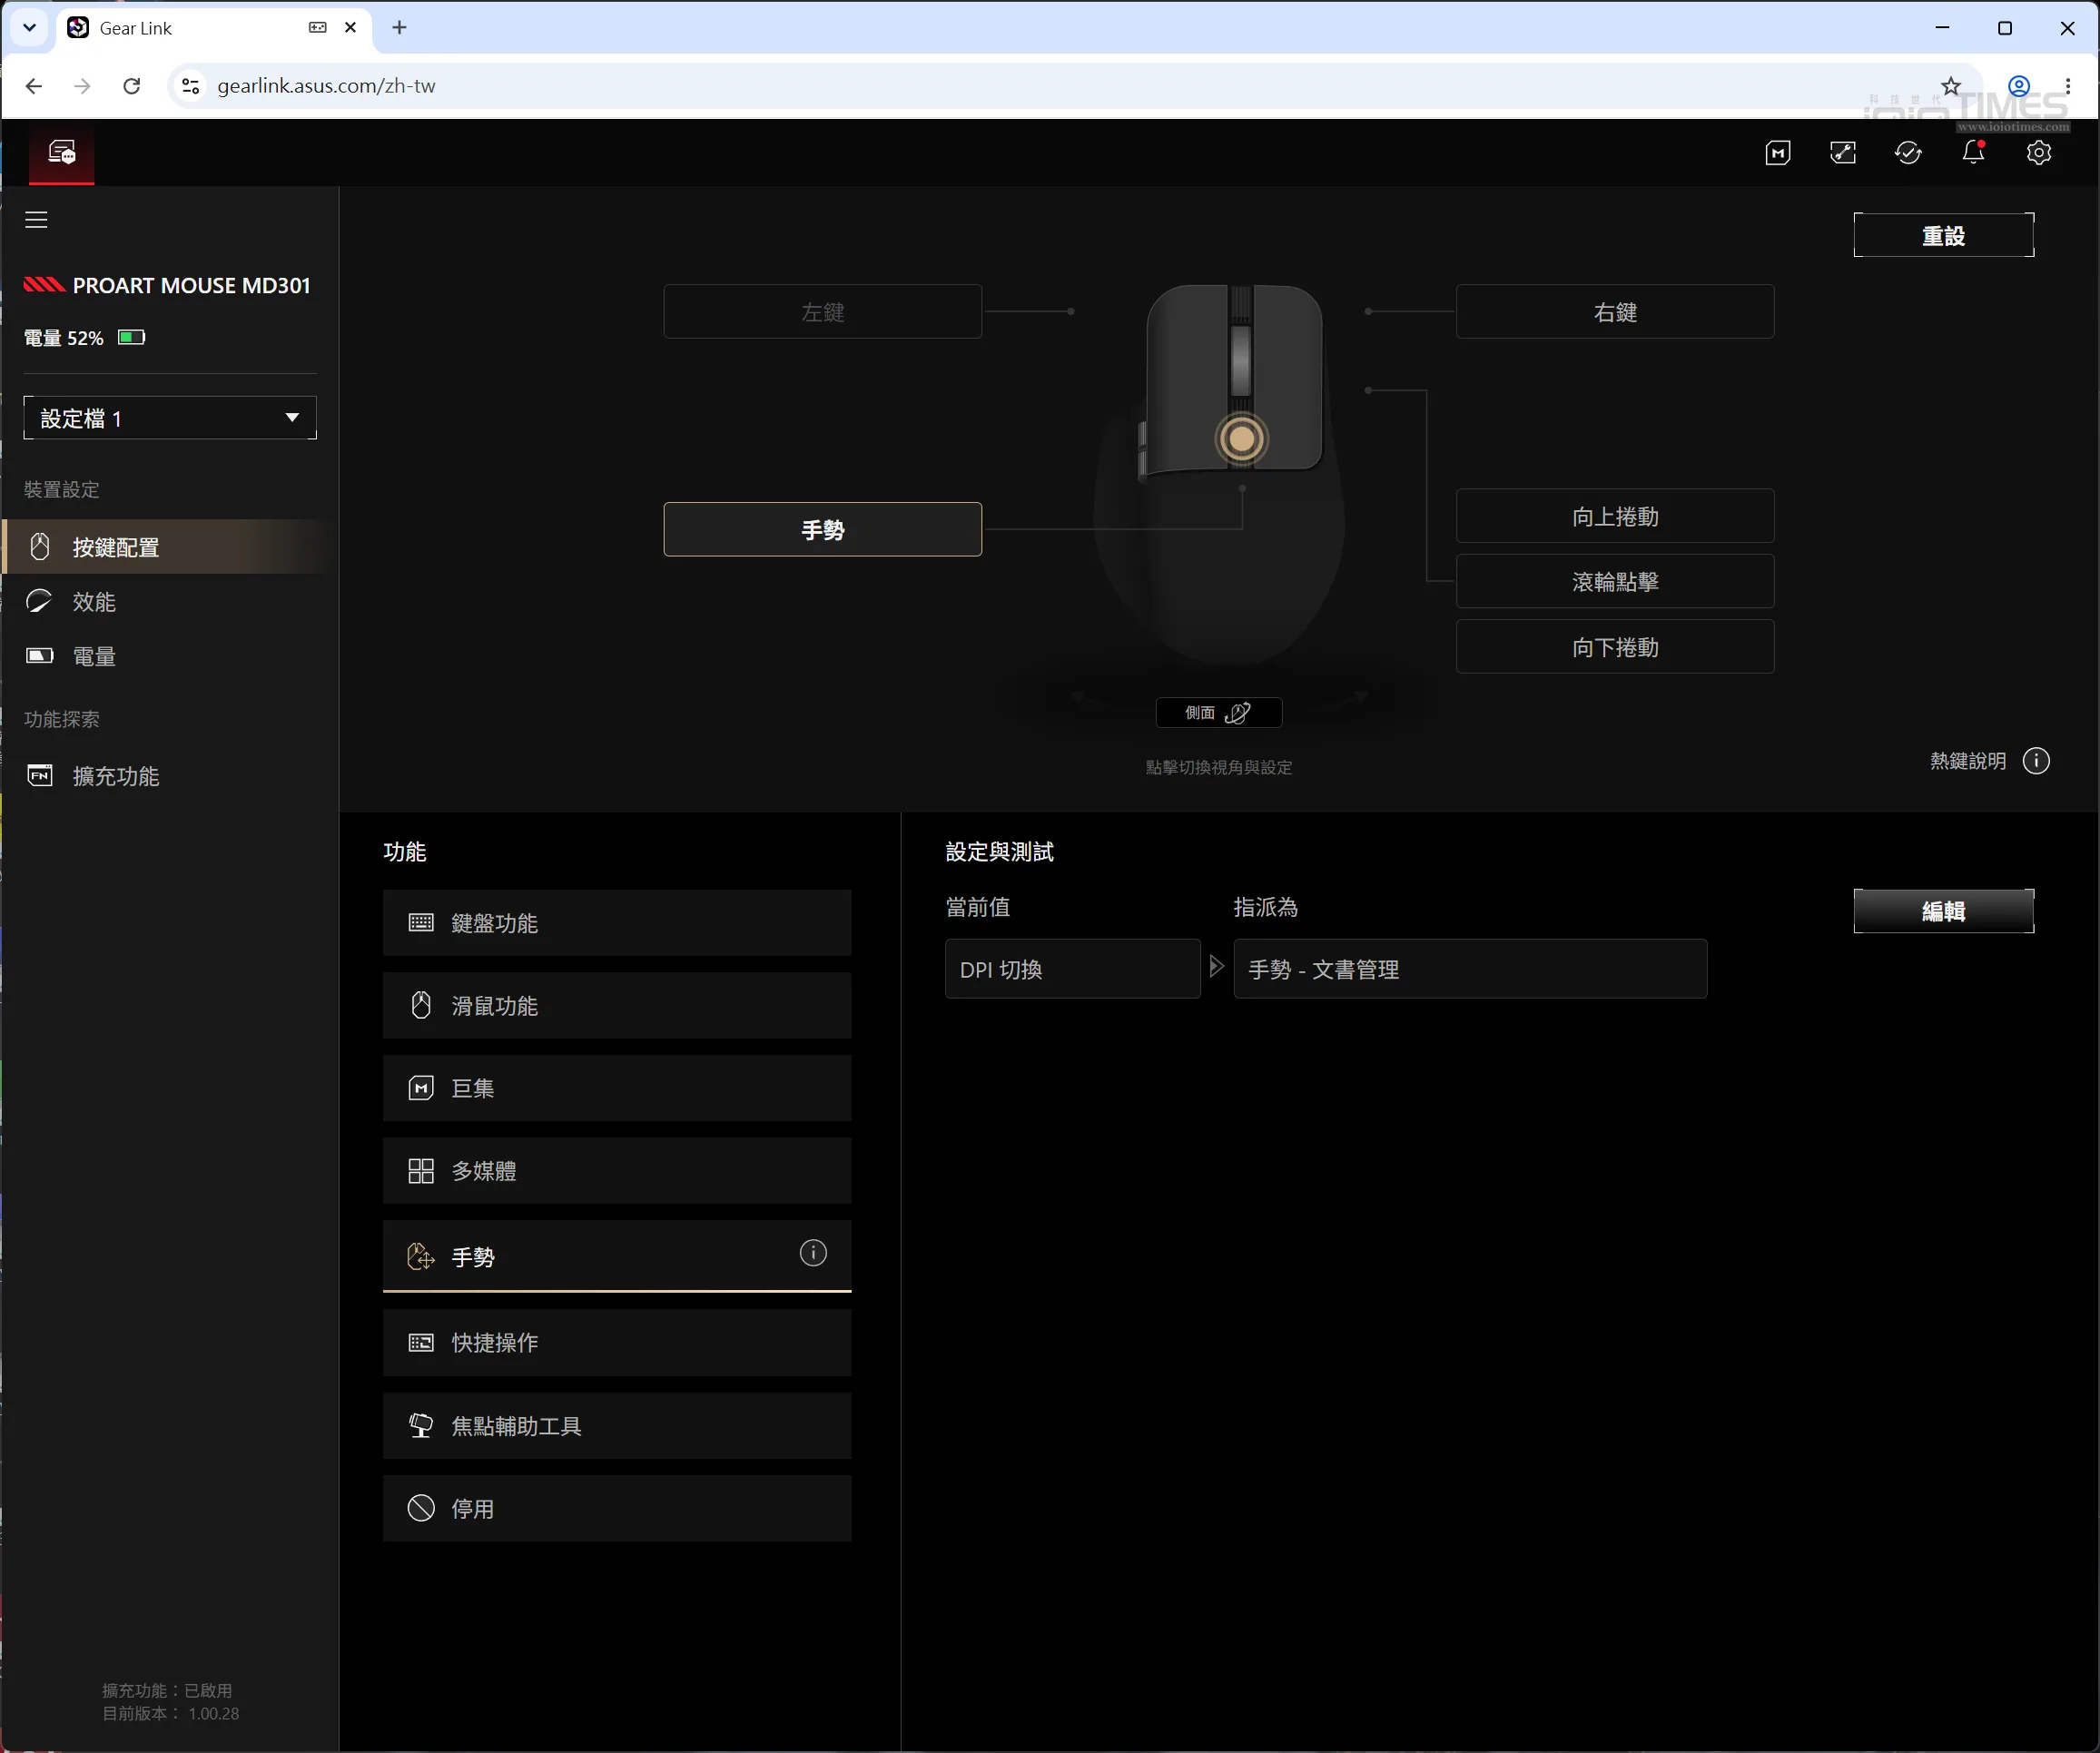Click the 編輯 button

1944,911
